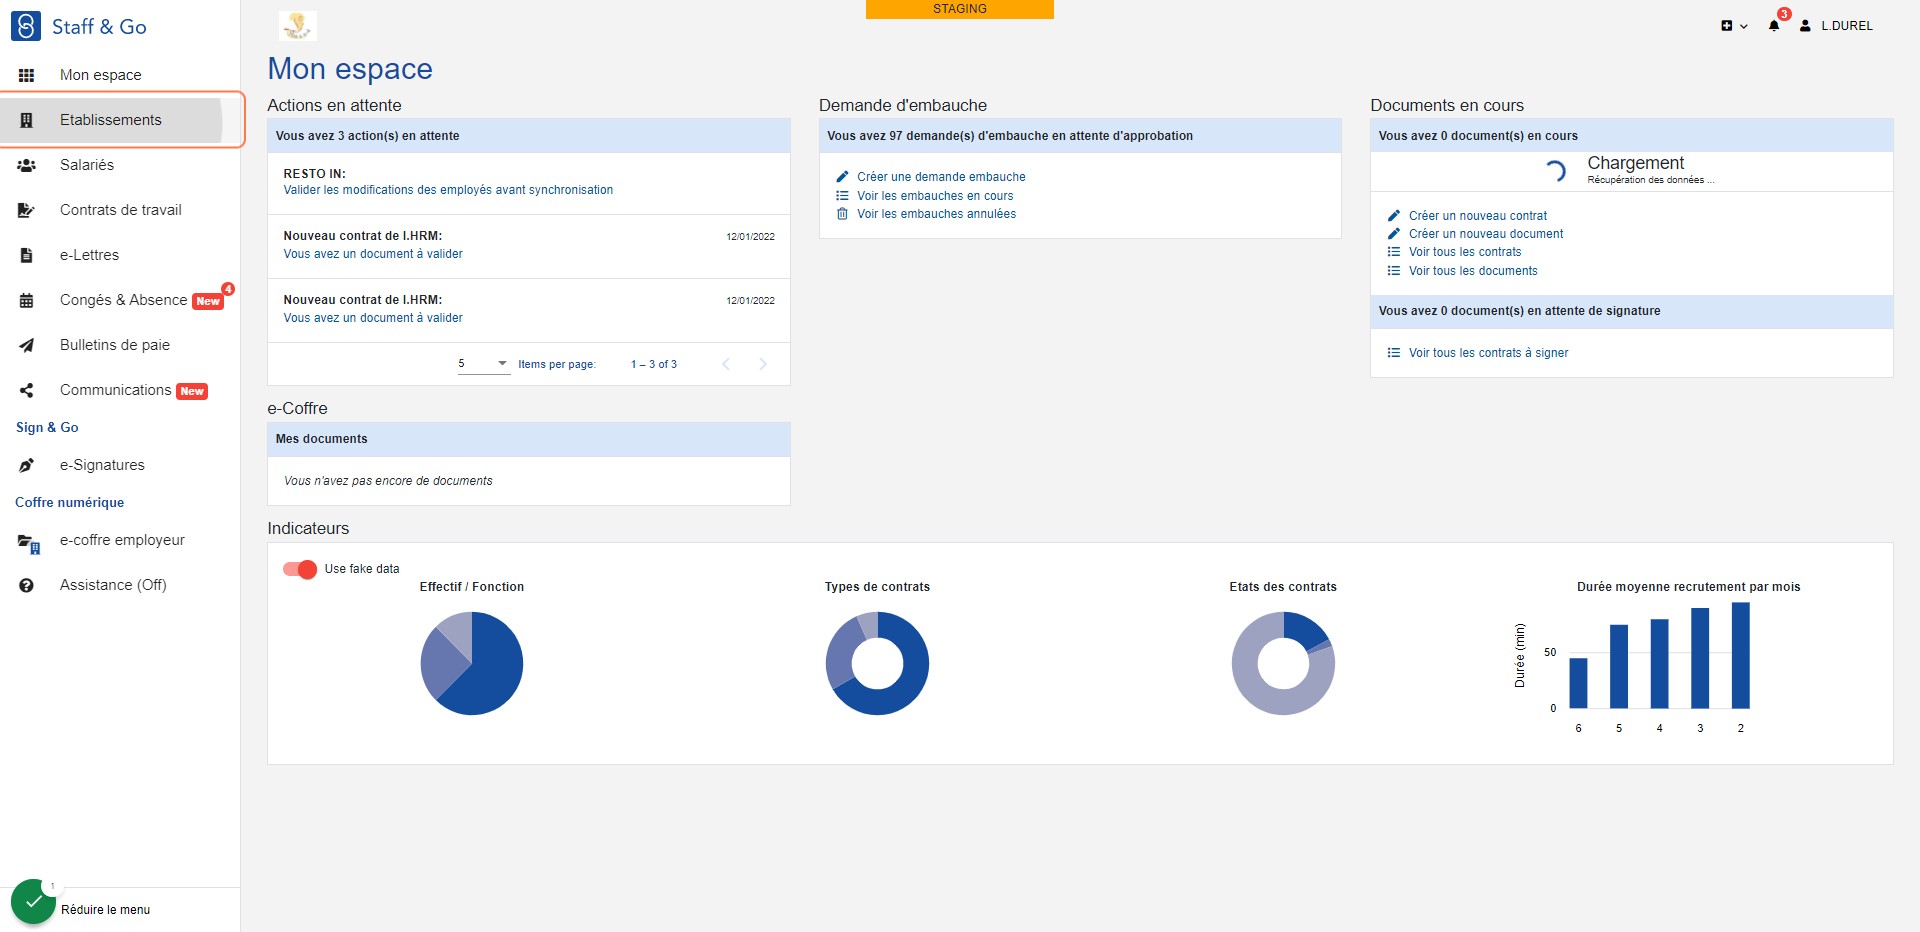The image size is (1920, 932).
Task: Click the Salariés people icon
Action: click(27, 165)
